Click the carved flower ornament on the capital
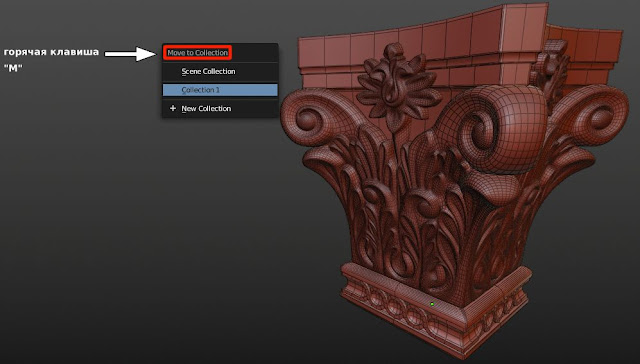This screenshot has width=640, height=364. [x=397, y=86]
